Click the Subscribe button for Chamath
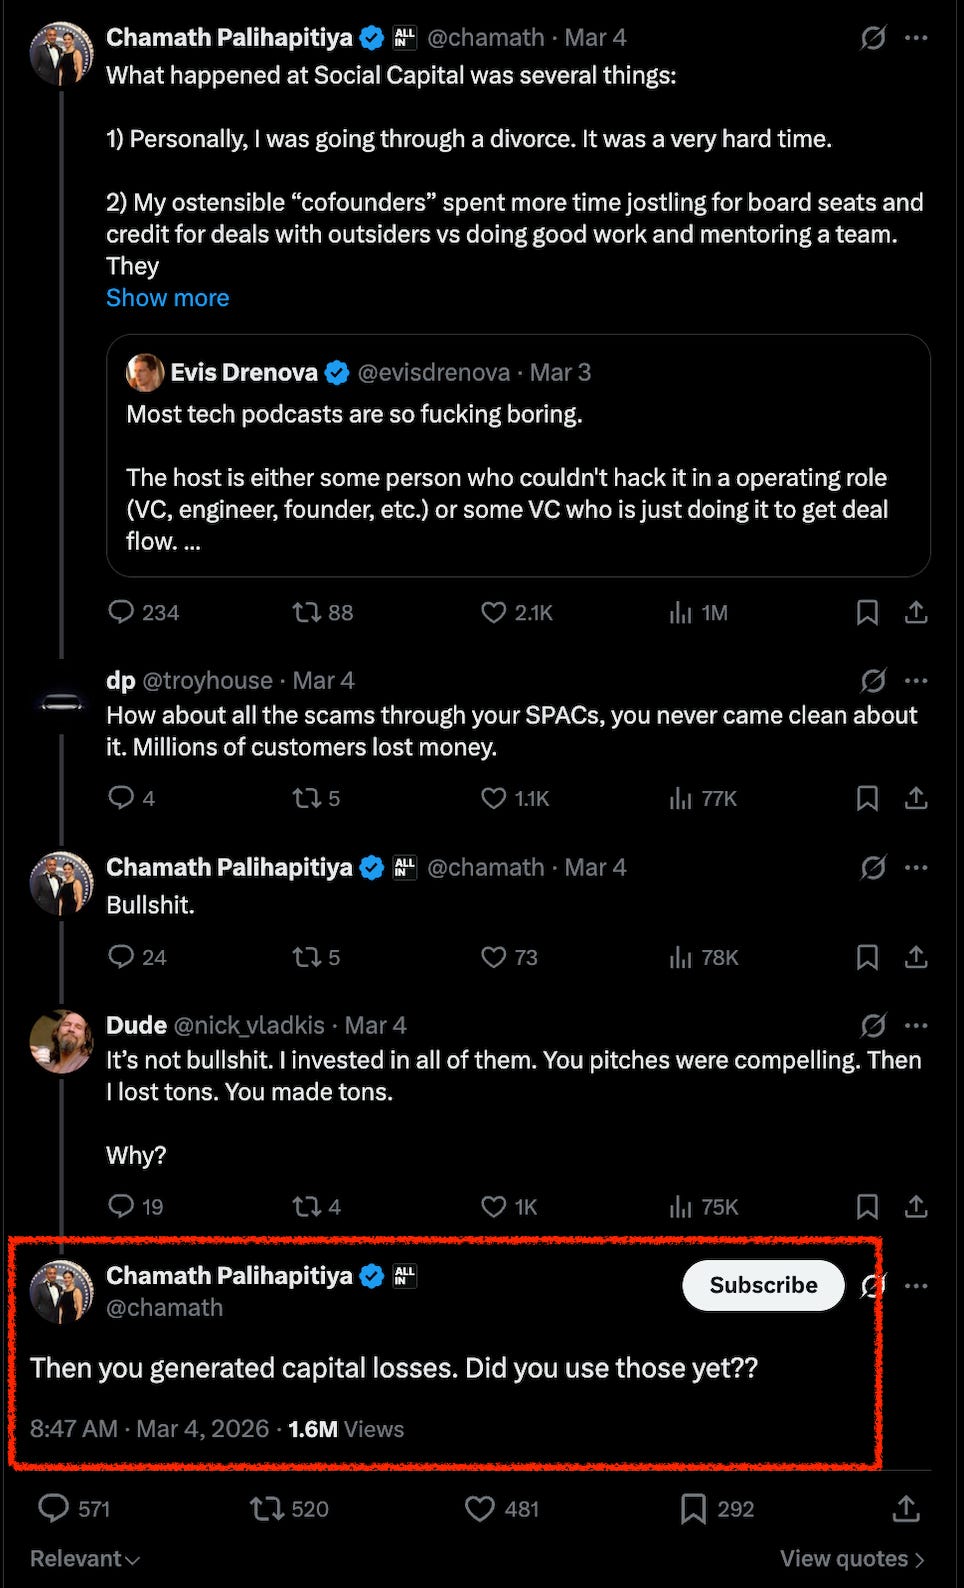Viewport: 964px width, 1588px height. pyautogui.click(x=763, y=1285)
